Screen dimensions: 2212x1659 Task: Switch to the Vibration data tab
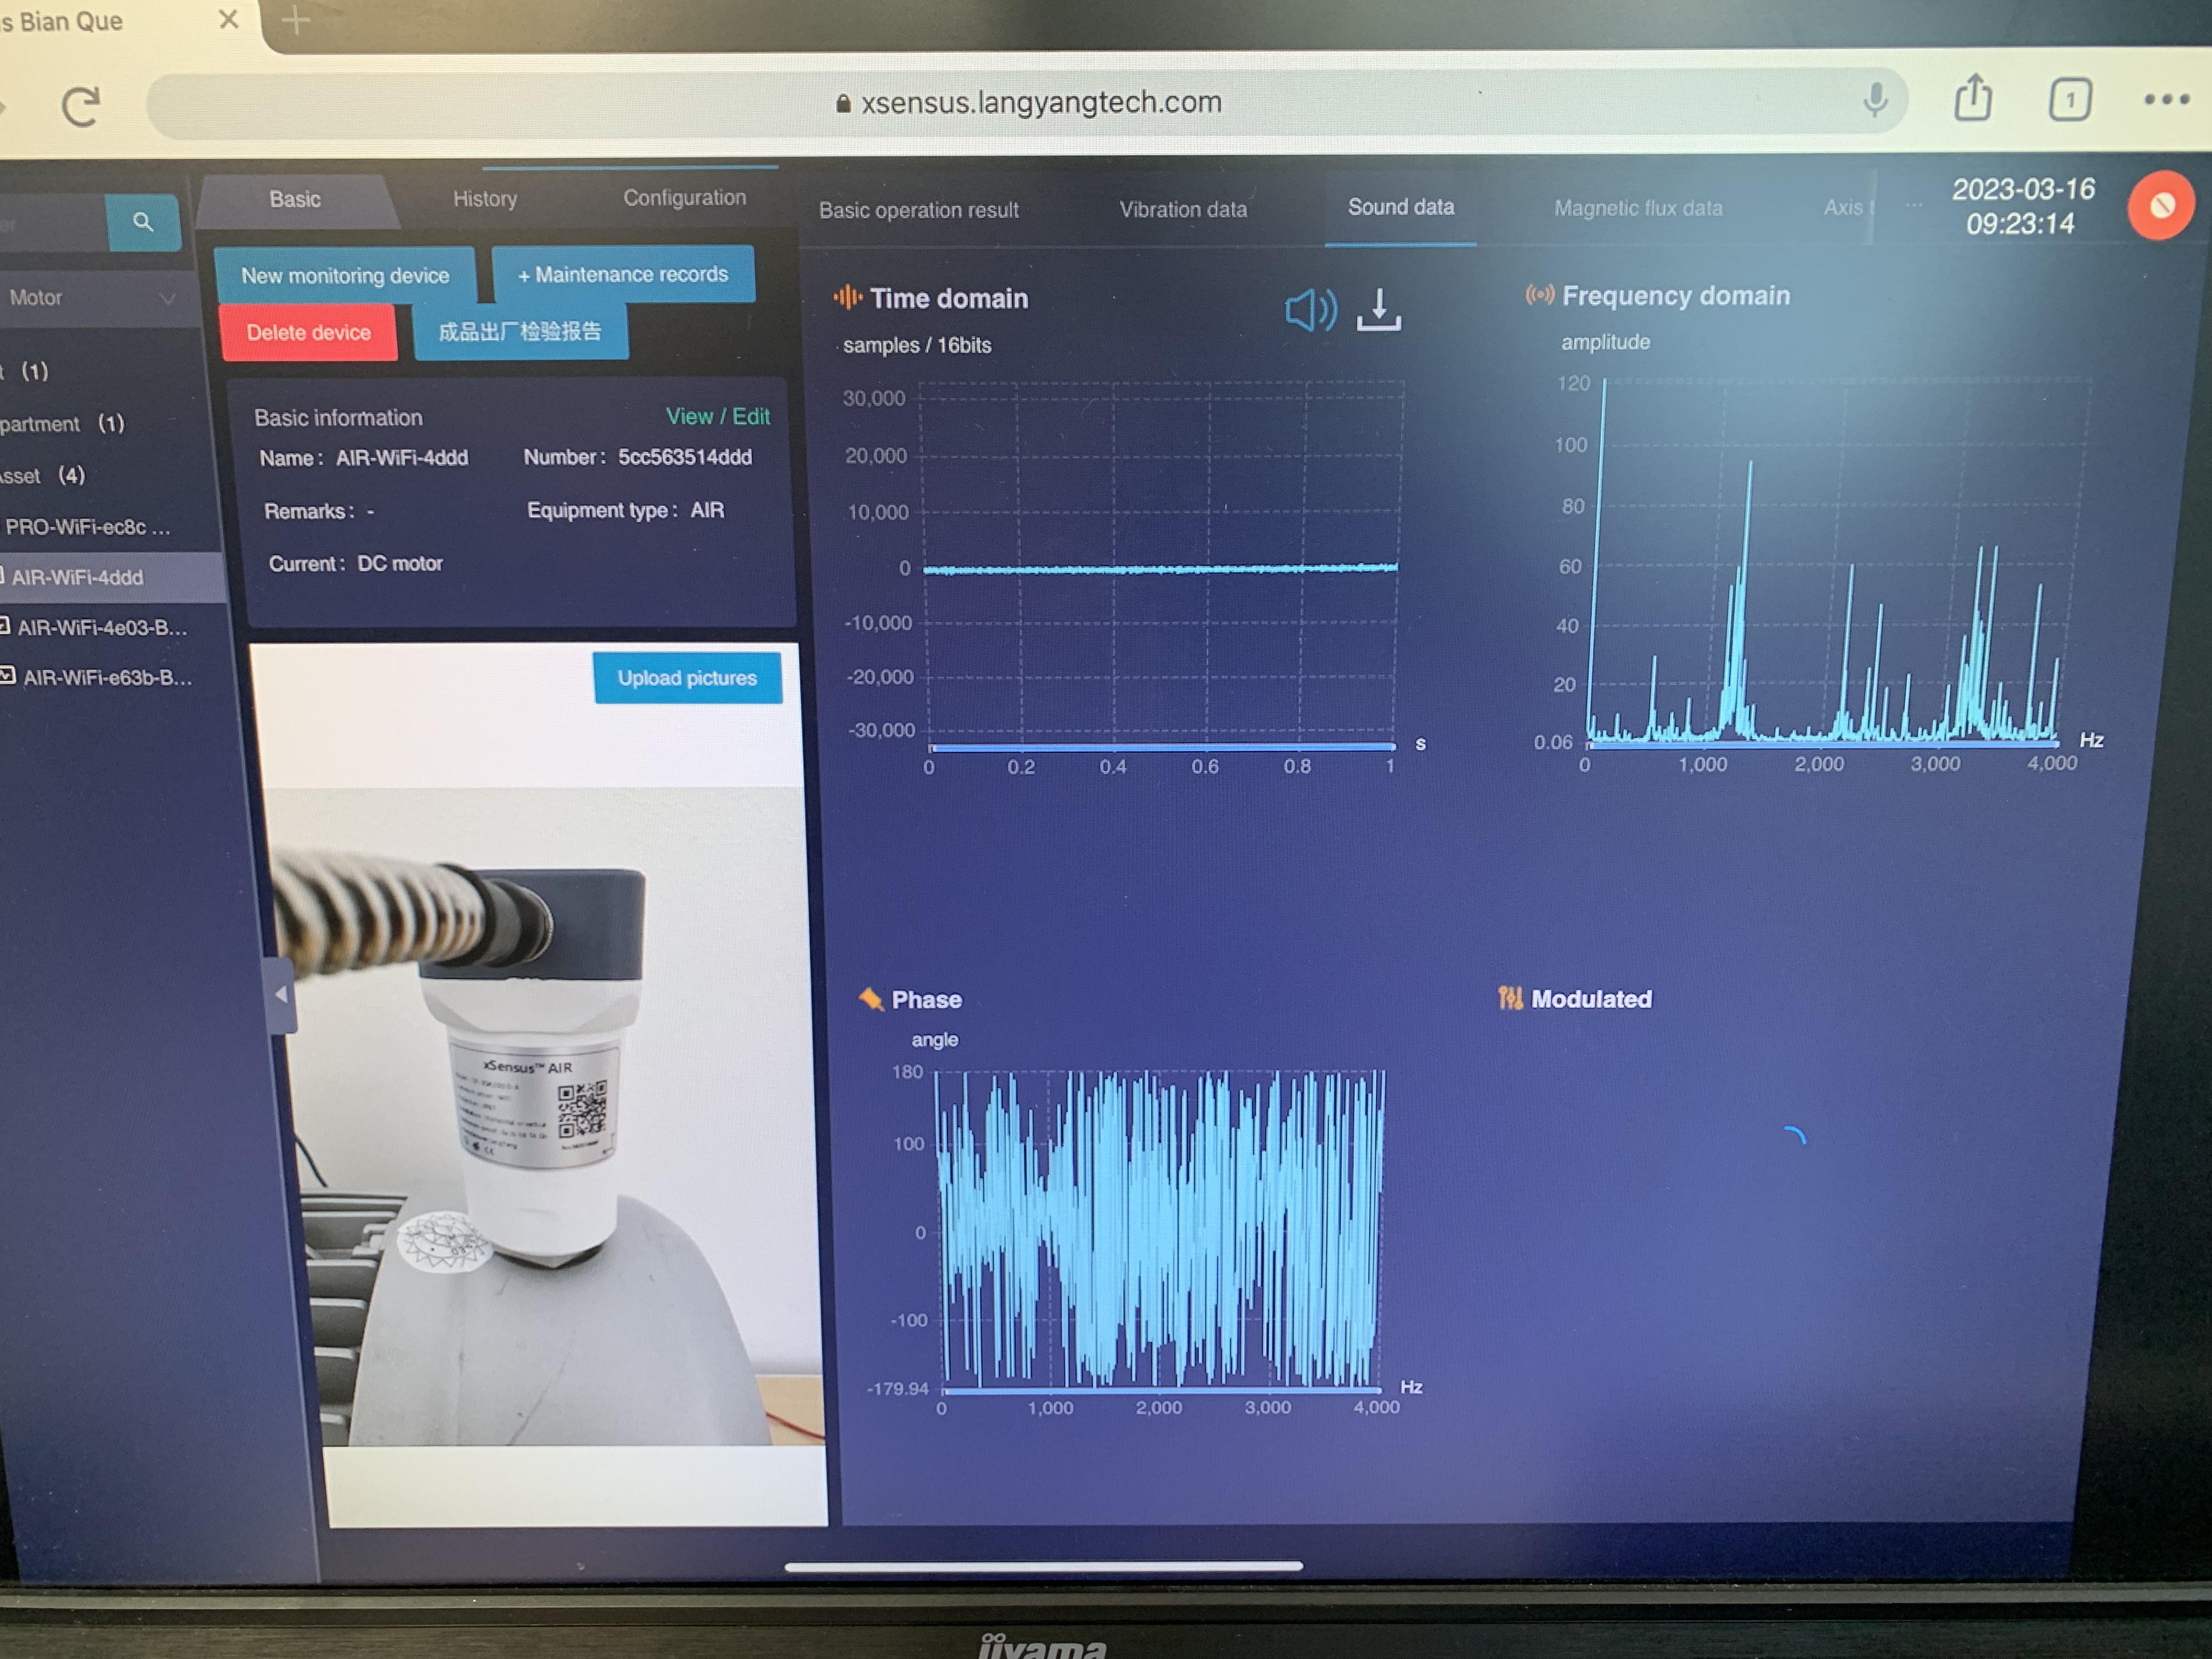[1182, 210]
